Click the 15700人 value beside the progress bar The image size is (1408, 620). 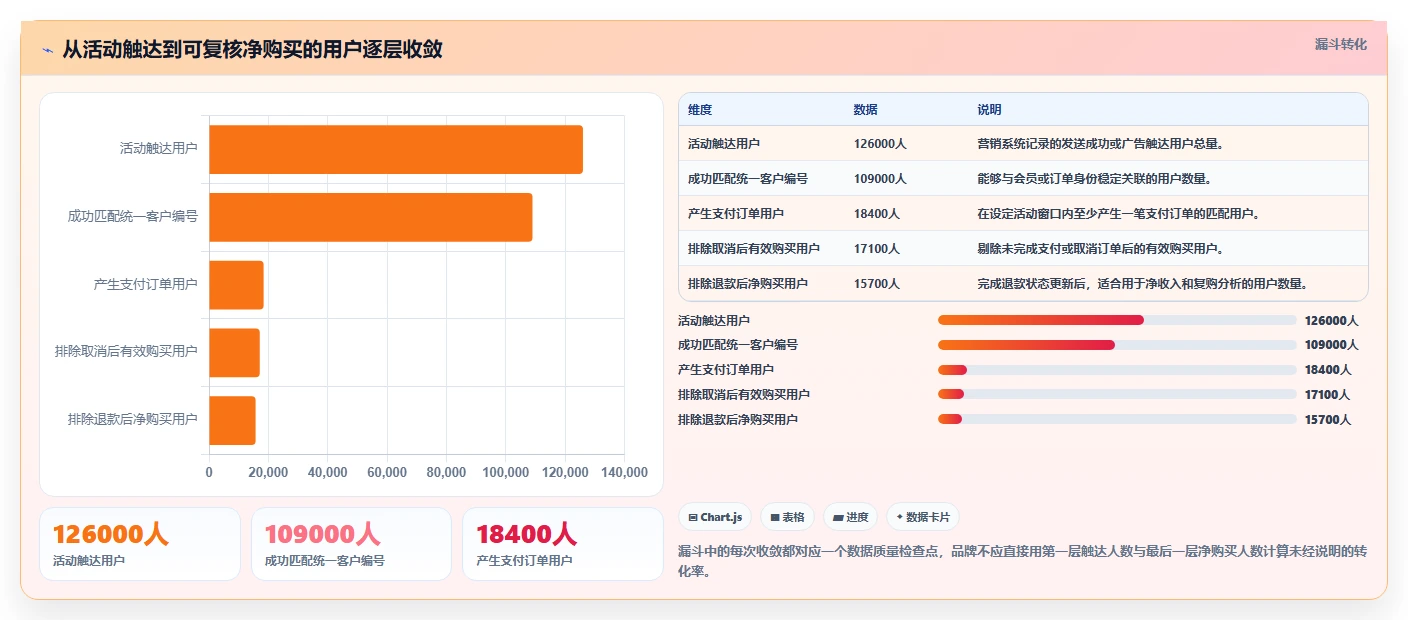1328,420
